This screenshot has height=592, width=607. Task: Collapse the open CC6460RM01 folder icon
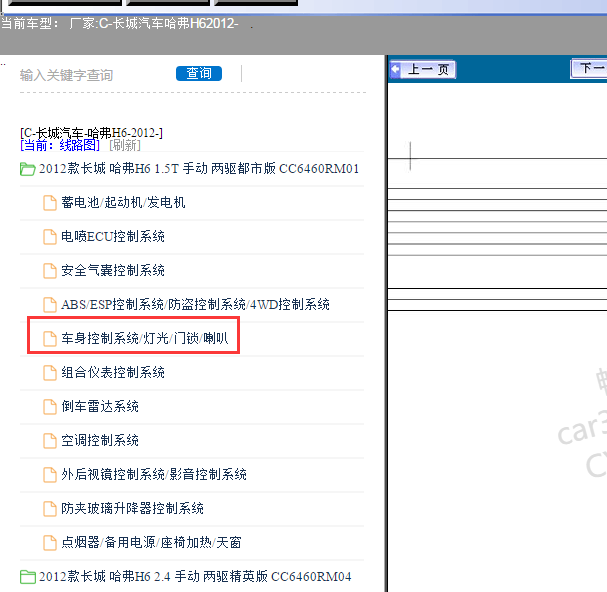pyautogui.click(x=27, y=169)
